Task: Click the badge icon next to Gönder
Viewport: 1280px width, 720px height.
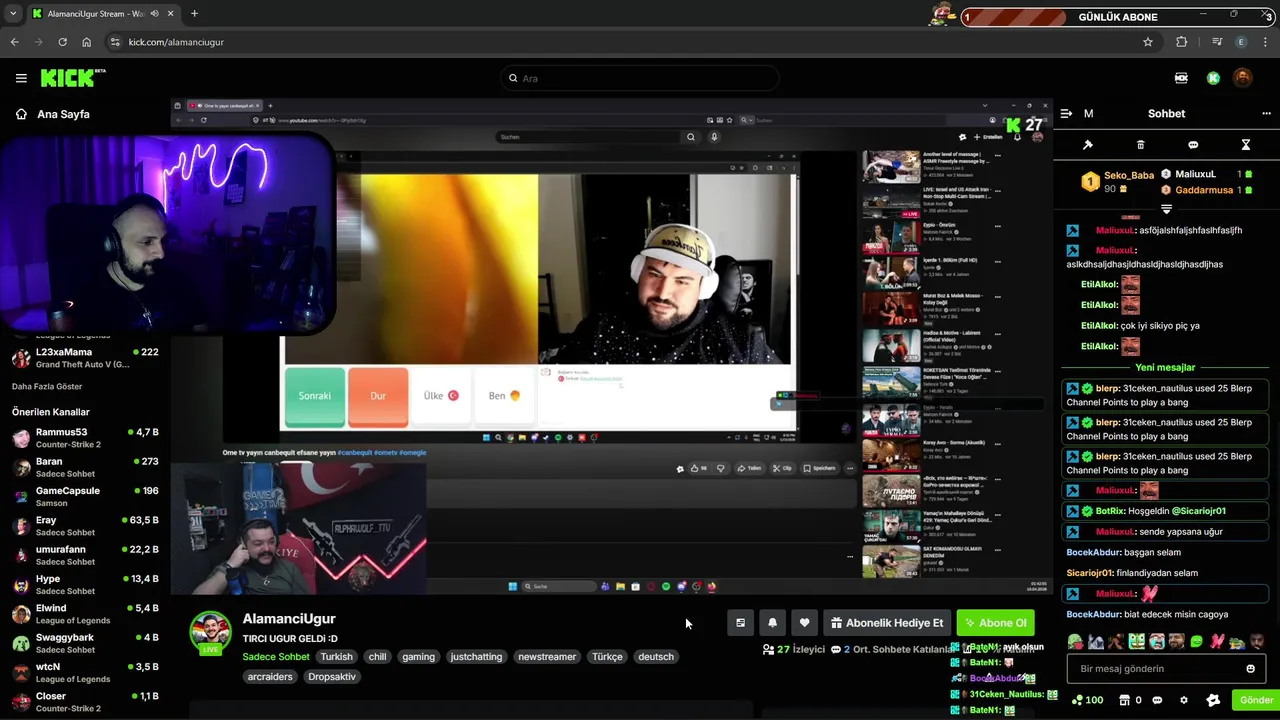Action: [x=1213, y=700]
